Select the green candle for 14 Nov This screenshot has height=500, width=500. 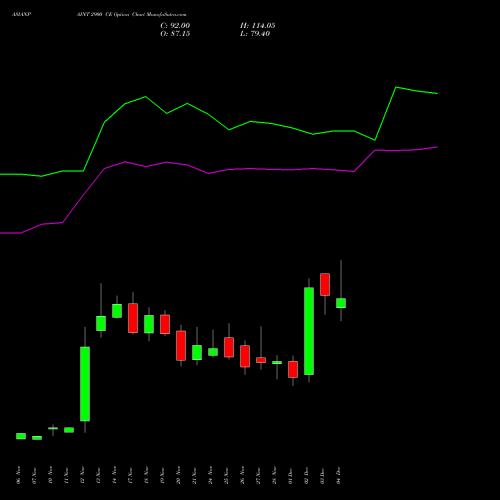[x=117, y=311]
